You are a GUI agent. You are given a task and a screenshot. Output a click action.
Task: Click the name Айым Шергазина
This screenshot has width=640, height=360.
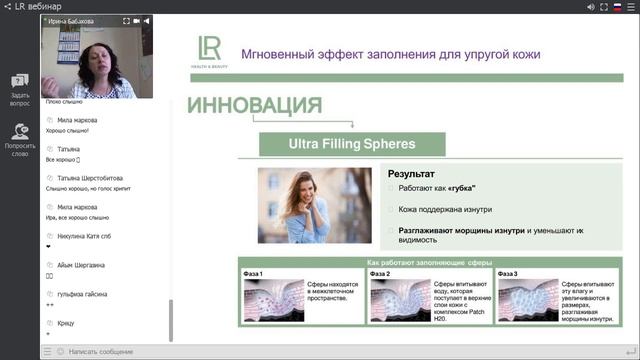81,265
